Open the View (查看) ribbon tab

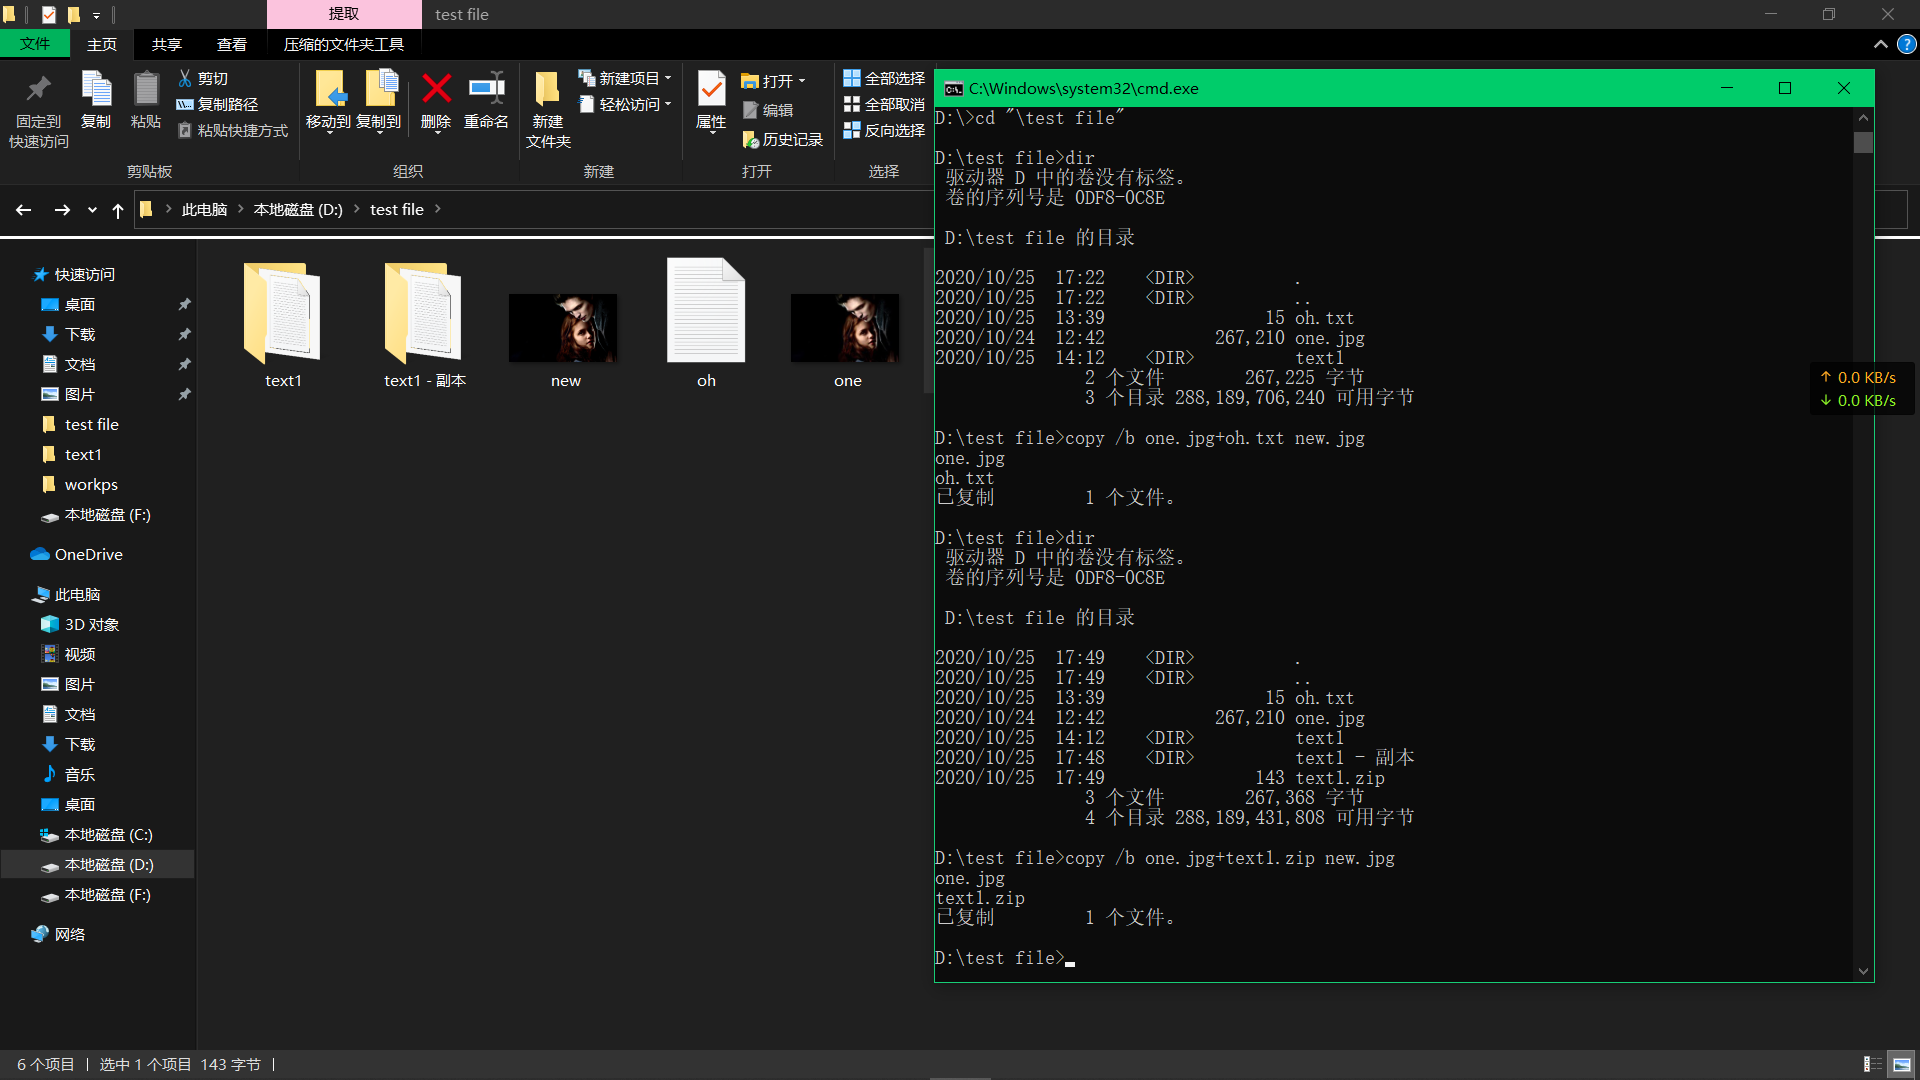pyautogui.click(x=231, y=44)
